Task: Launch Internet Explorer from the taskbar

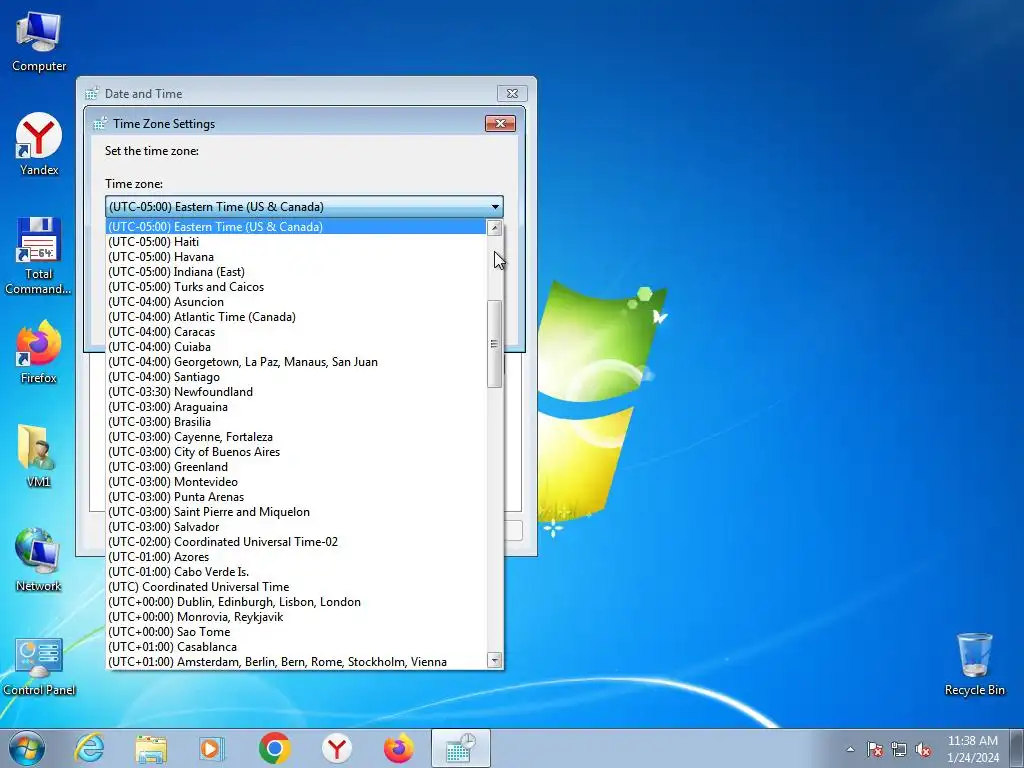Action: [x=89, y=748]
